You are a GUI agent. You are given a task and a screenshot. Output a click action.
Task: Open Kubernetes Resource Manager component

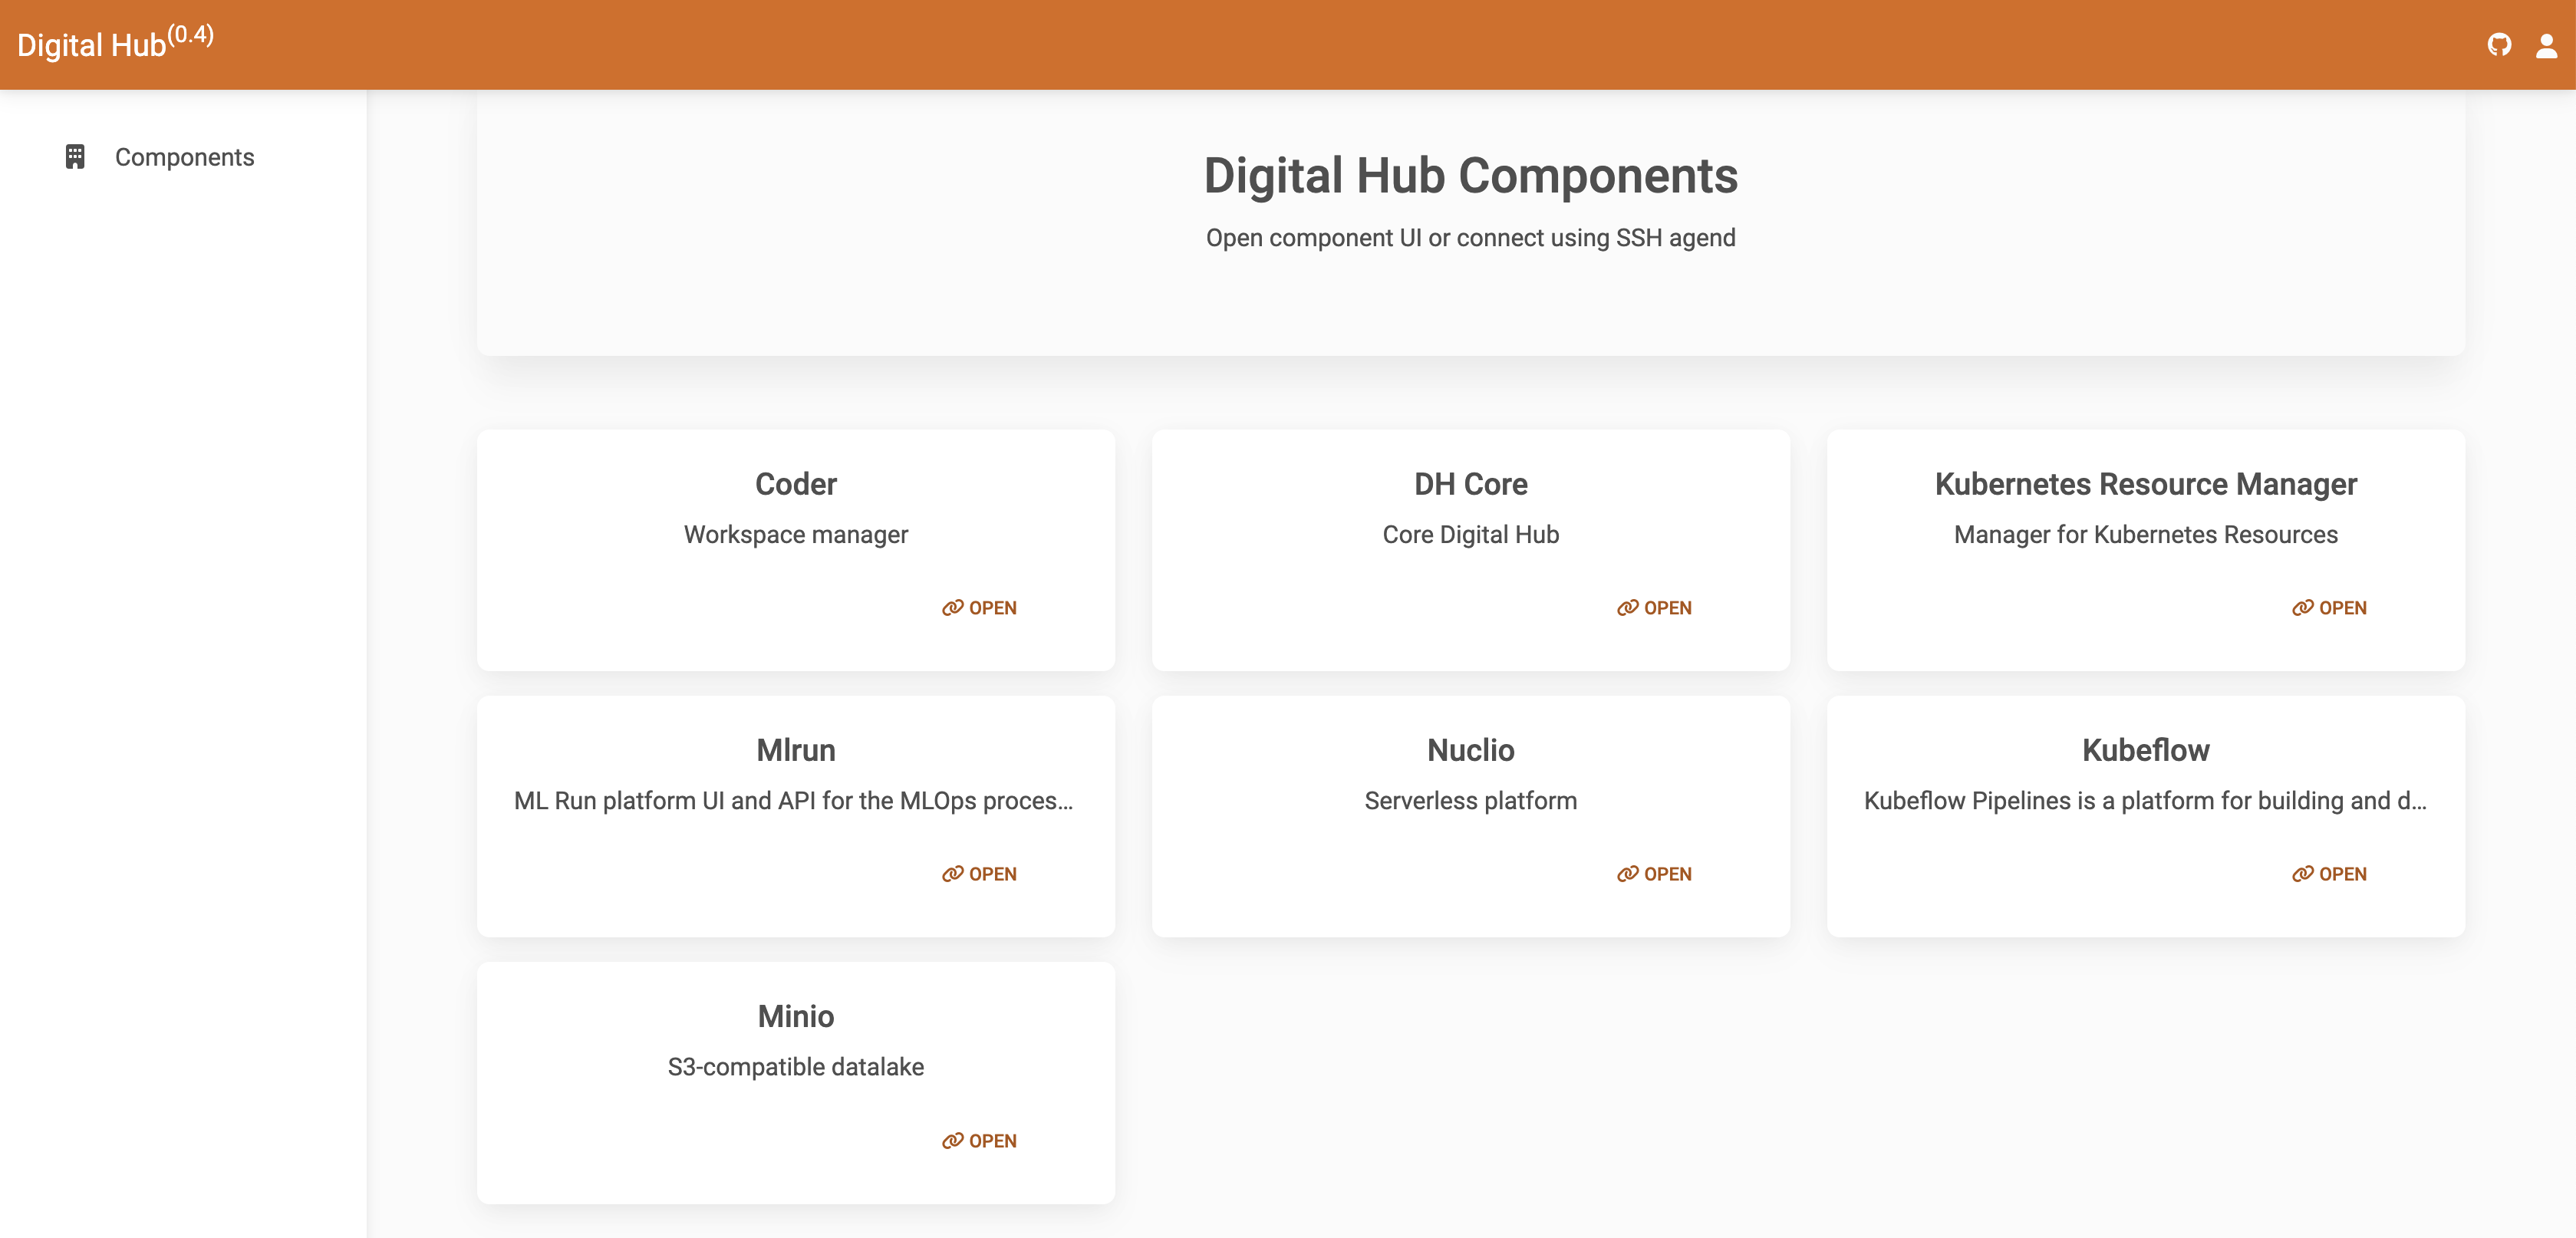(2329, 608)
